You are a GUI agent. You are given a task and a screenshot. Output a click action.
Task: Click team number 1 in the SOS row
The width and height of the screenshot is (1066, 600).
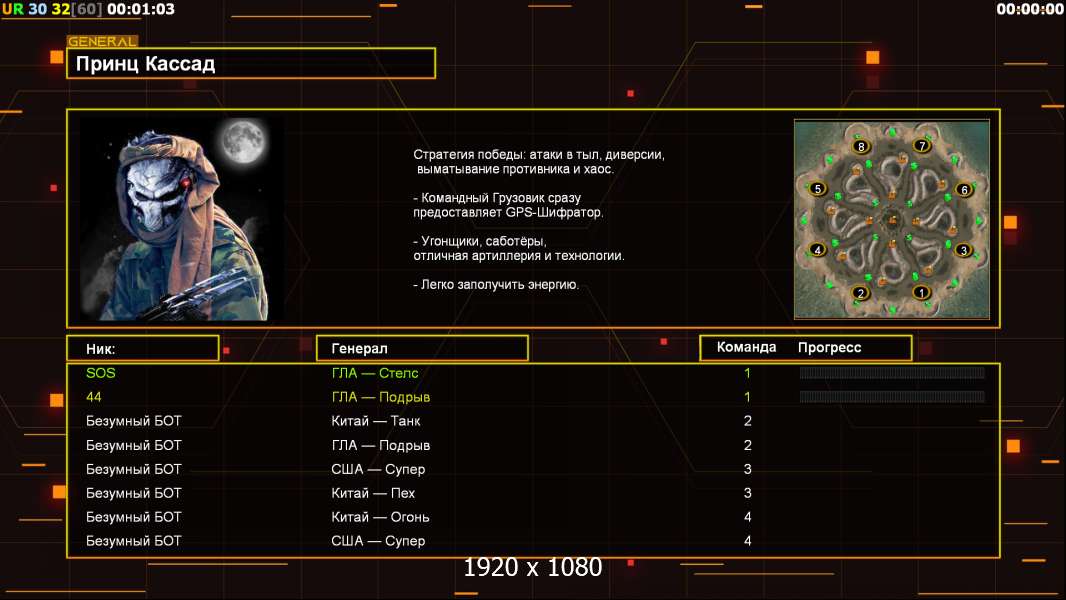747,373
